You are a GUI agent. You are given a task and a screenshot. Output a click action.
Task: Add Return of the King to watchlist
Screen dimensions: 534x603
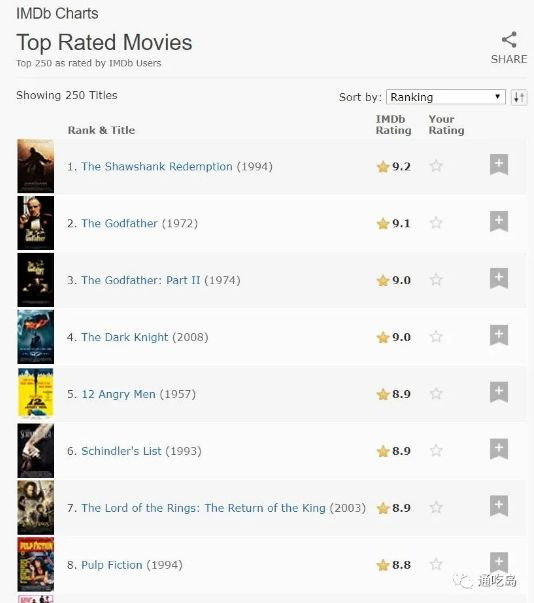499,506
